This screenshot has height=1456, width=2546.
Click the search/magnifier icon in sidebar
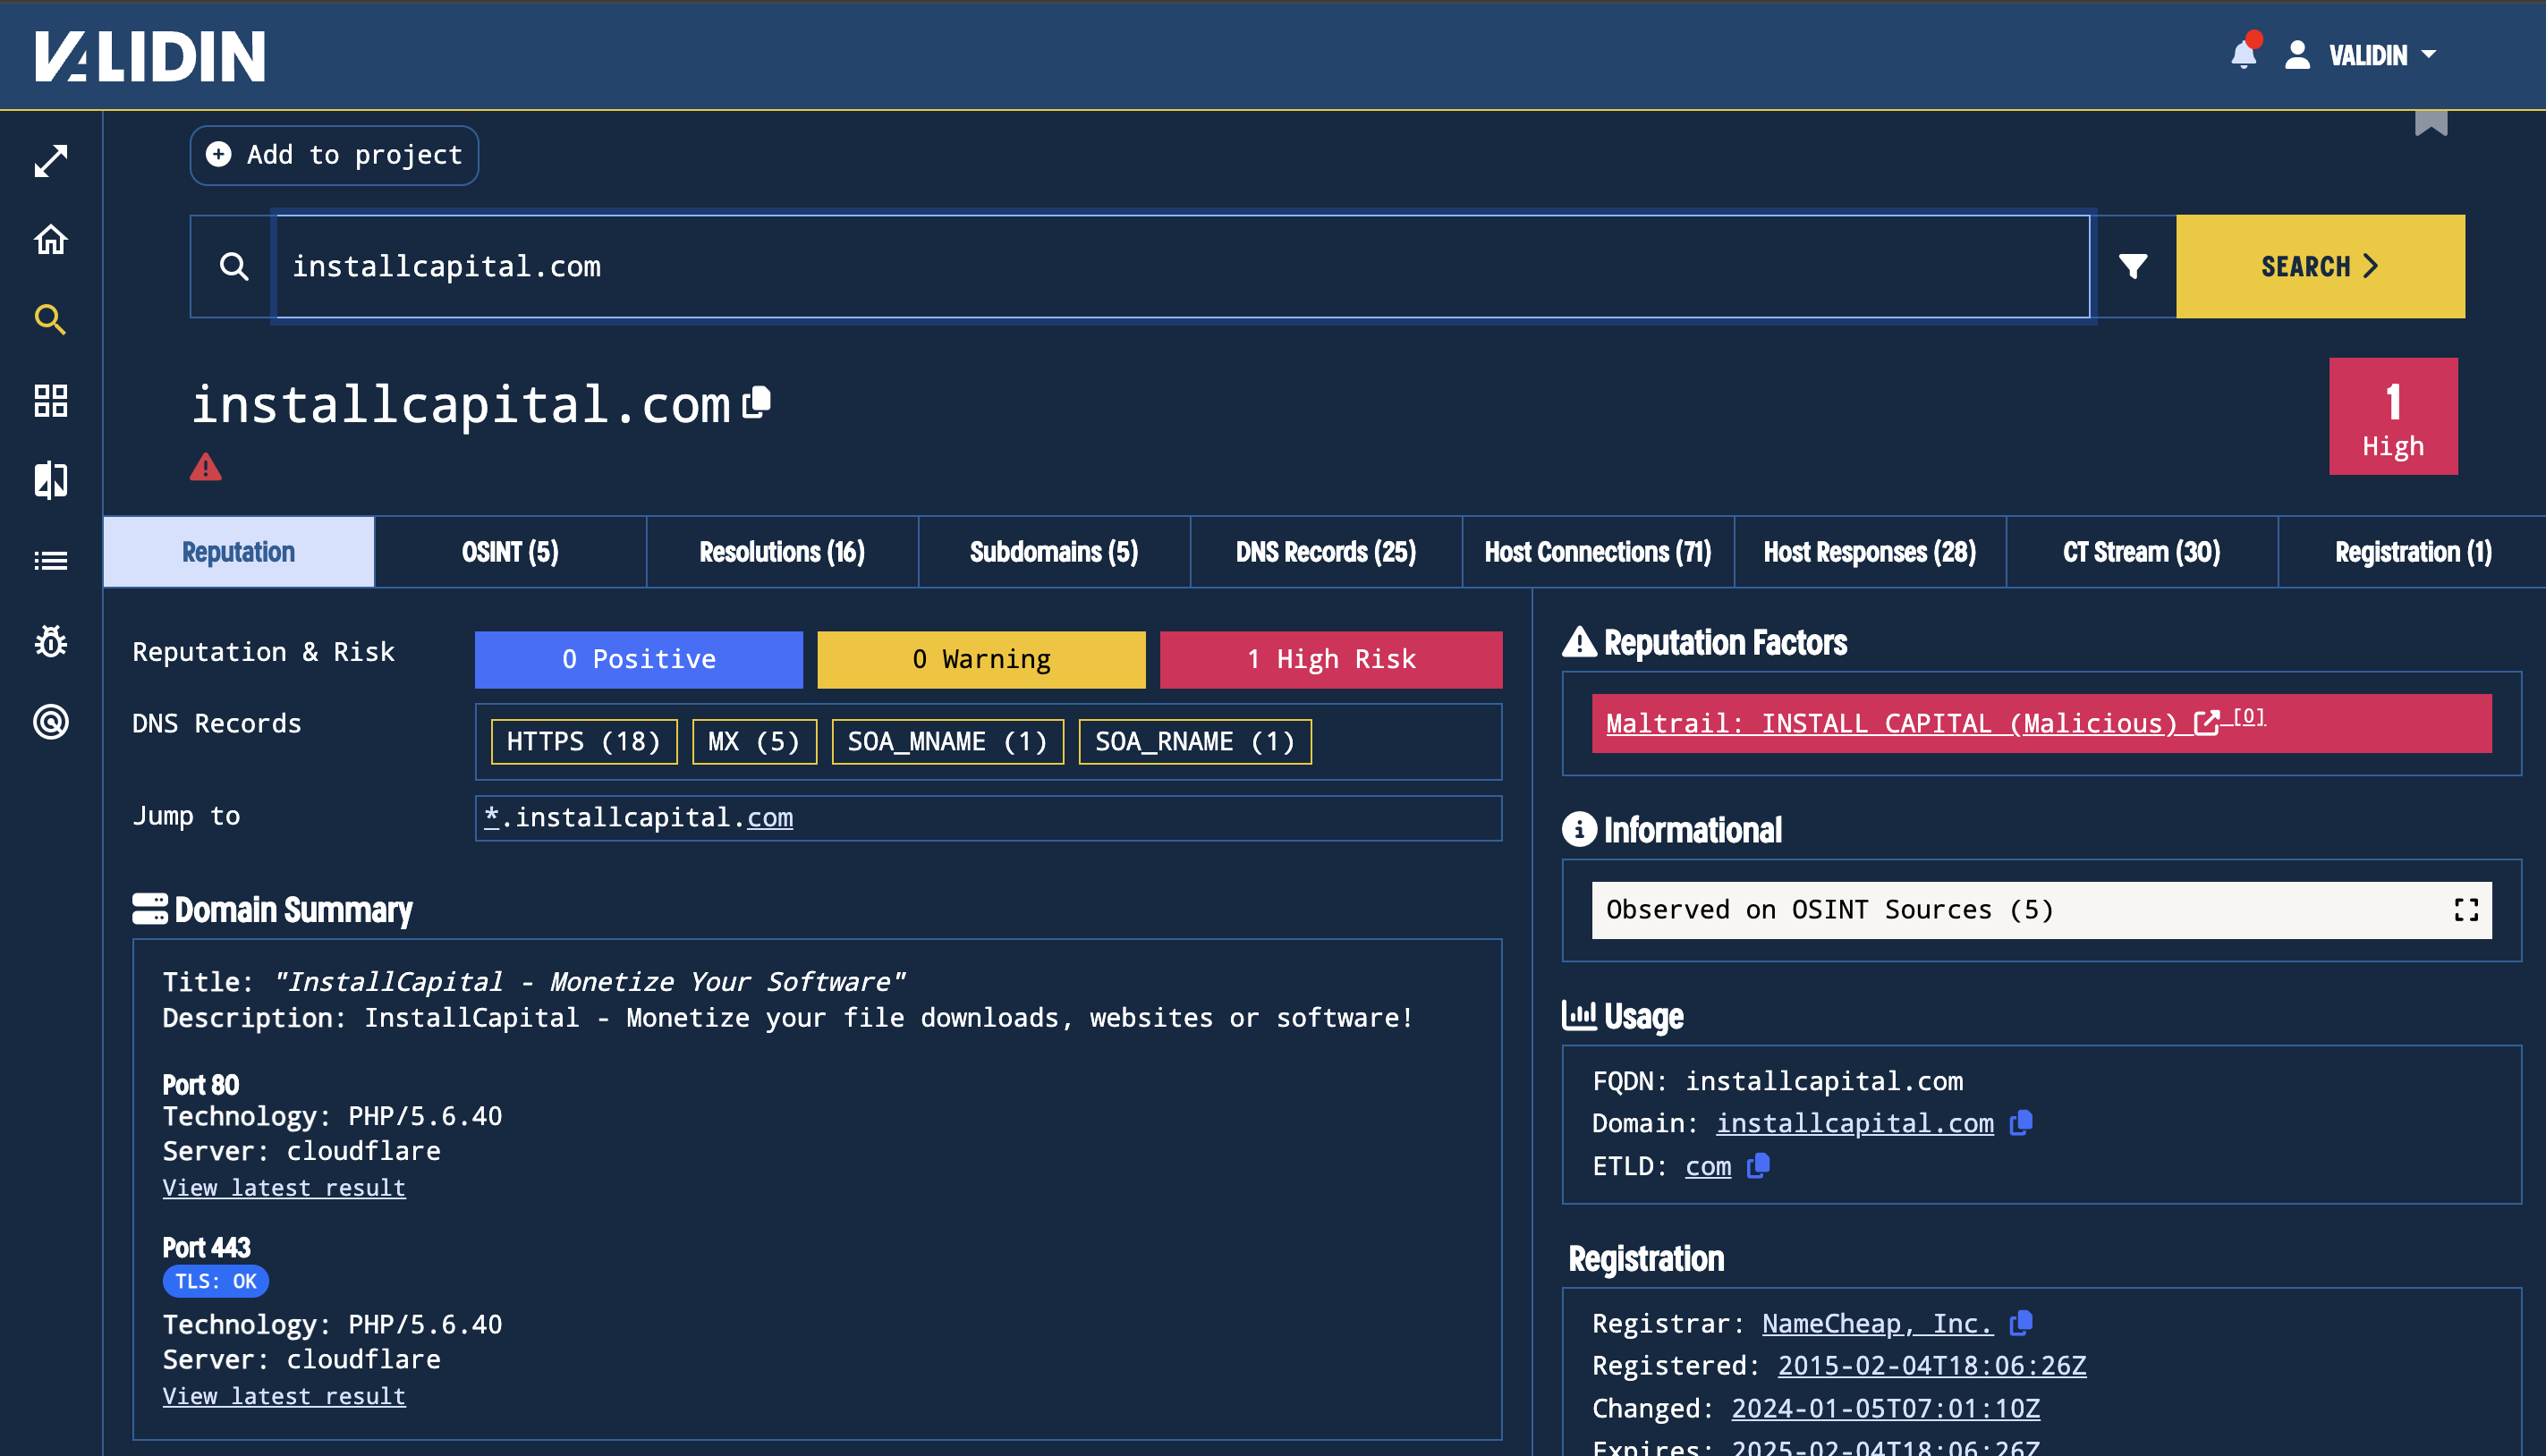pyautogui.click(x=51, y=322)
